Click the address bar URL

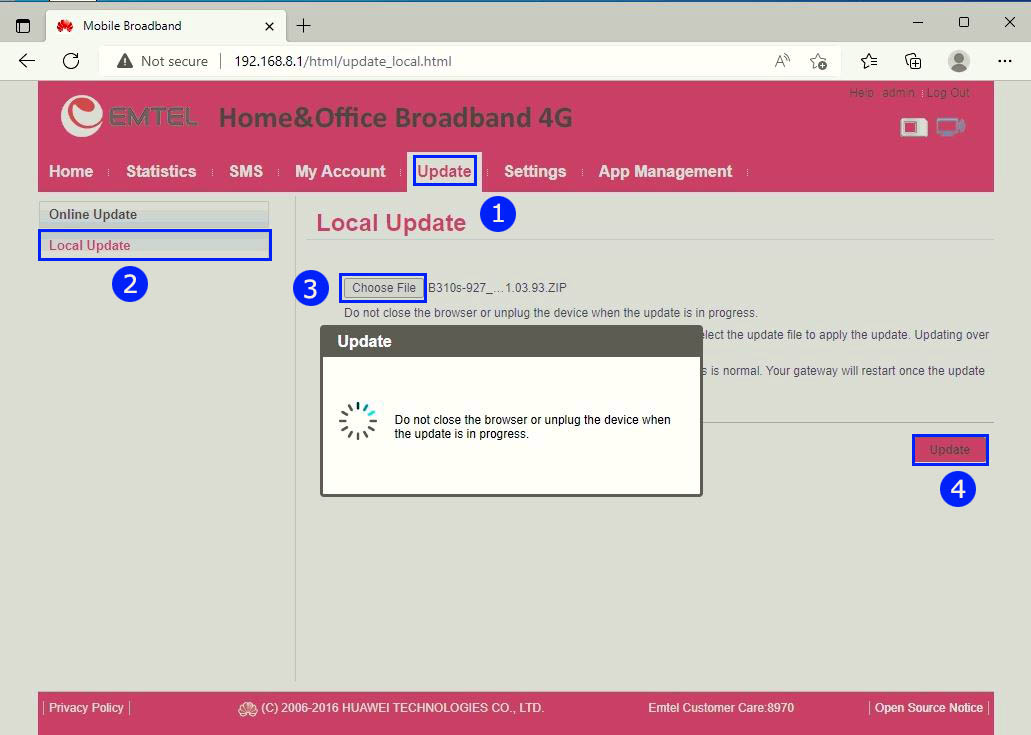pyautogui.click(x=343, y=61)
